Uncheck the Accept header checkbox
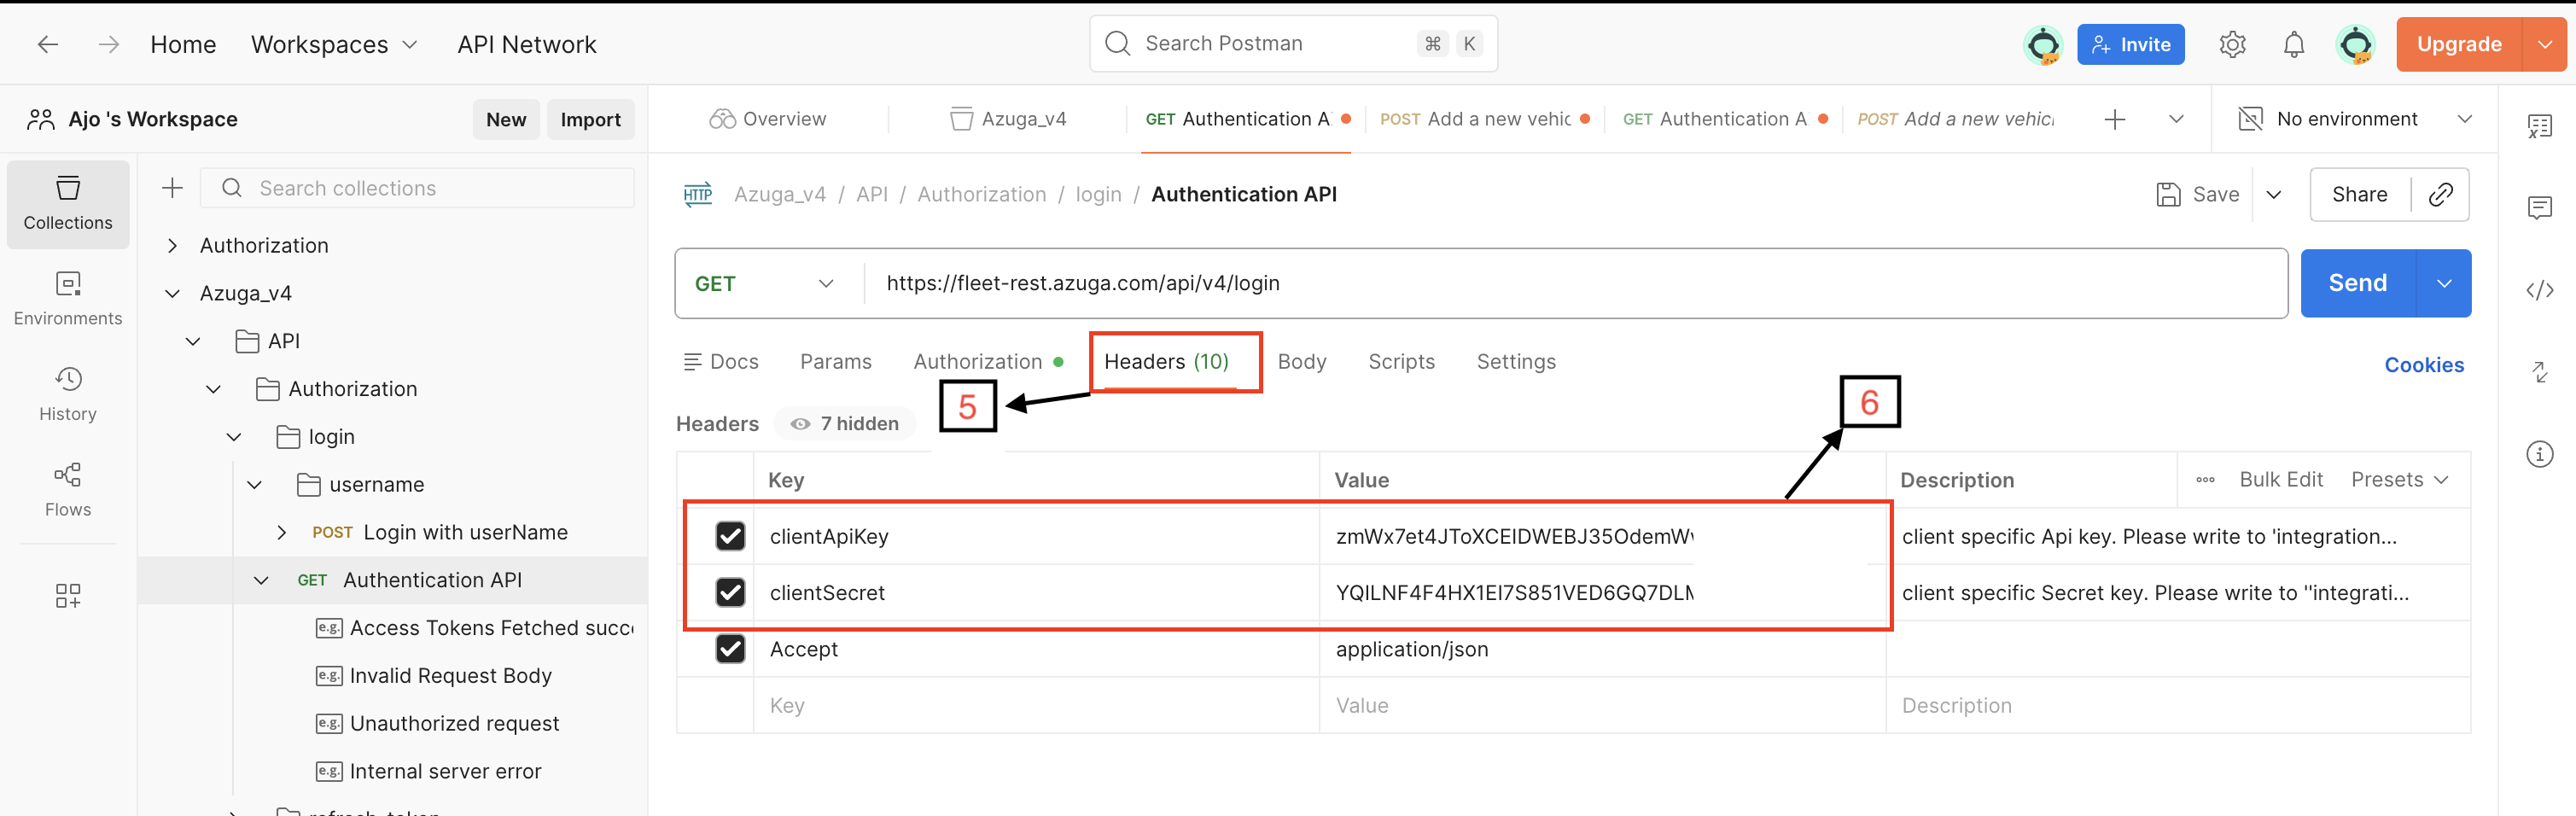 tap(730, 649)
